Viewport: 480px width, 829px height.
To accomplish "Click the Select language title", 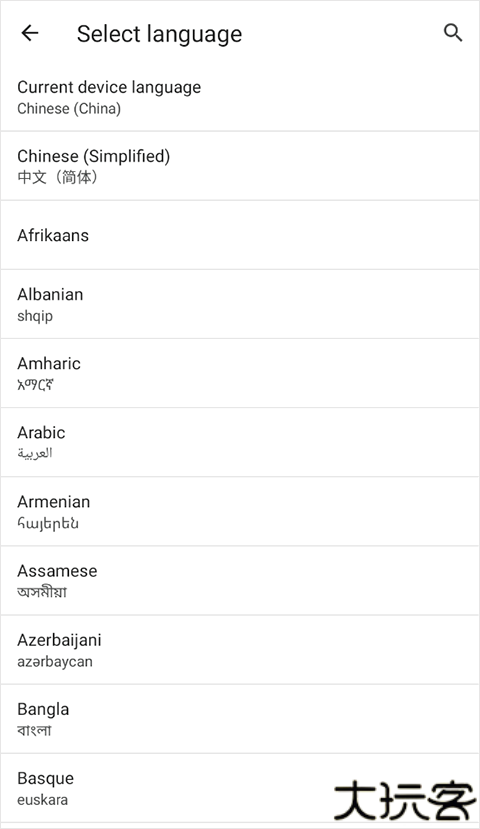I will click(x=159, y=34).
